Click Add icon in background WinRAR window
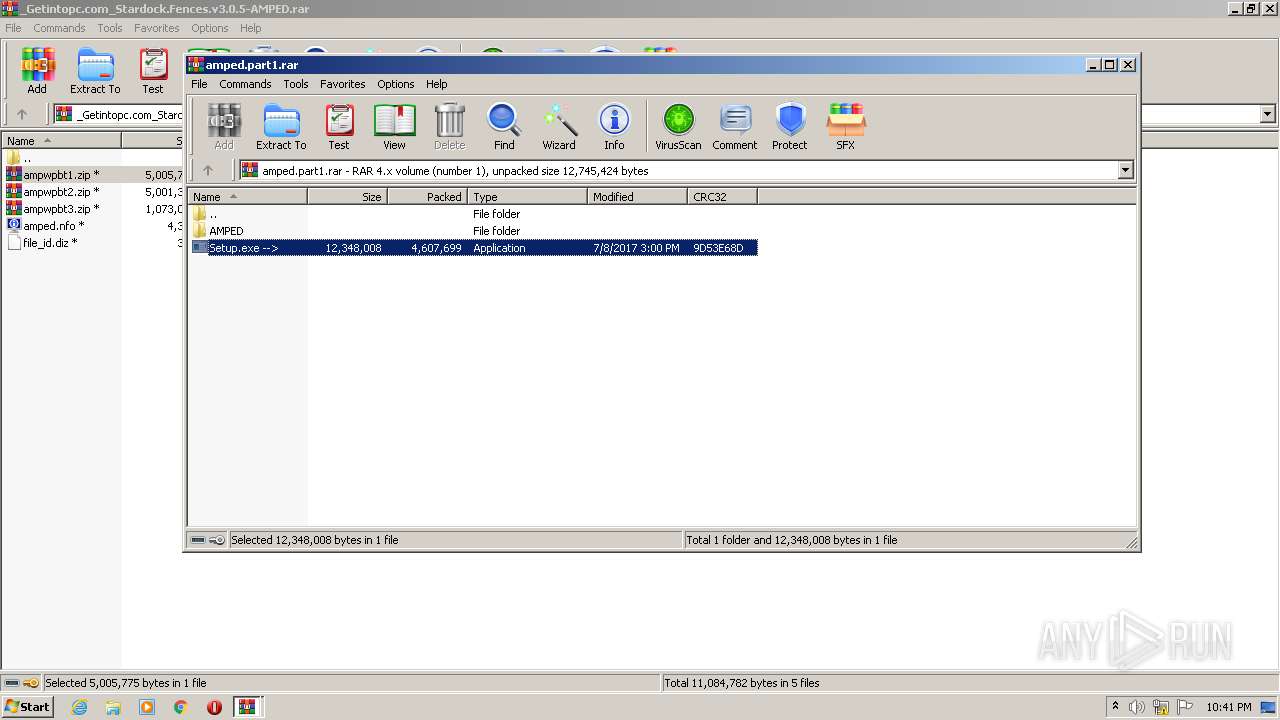The height and width of the screenshot is (720, 1280). 37,71
